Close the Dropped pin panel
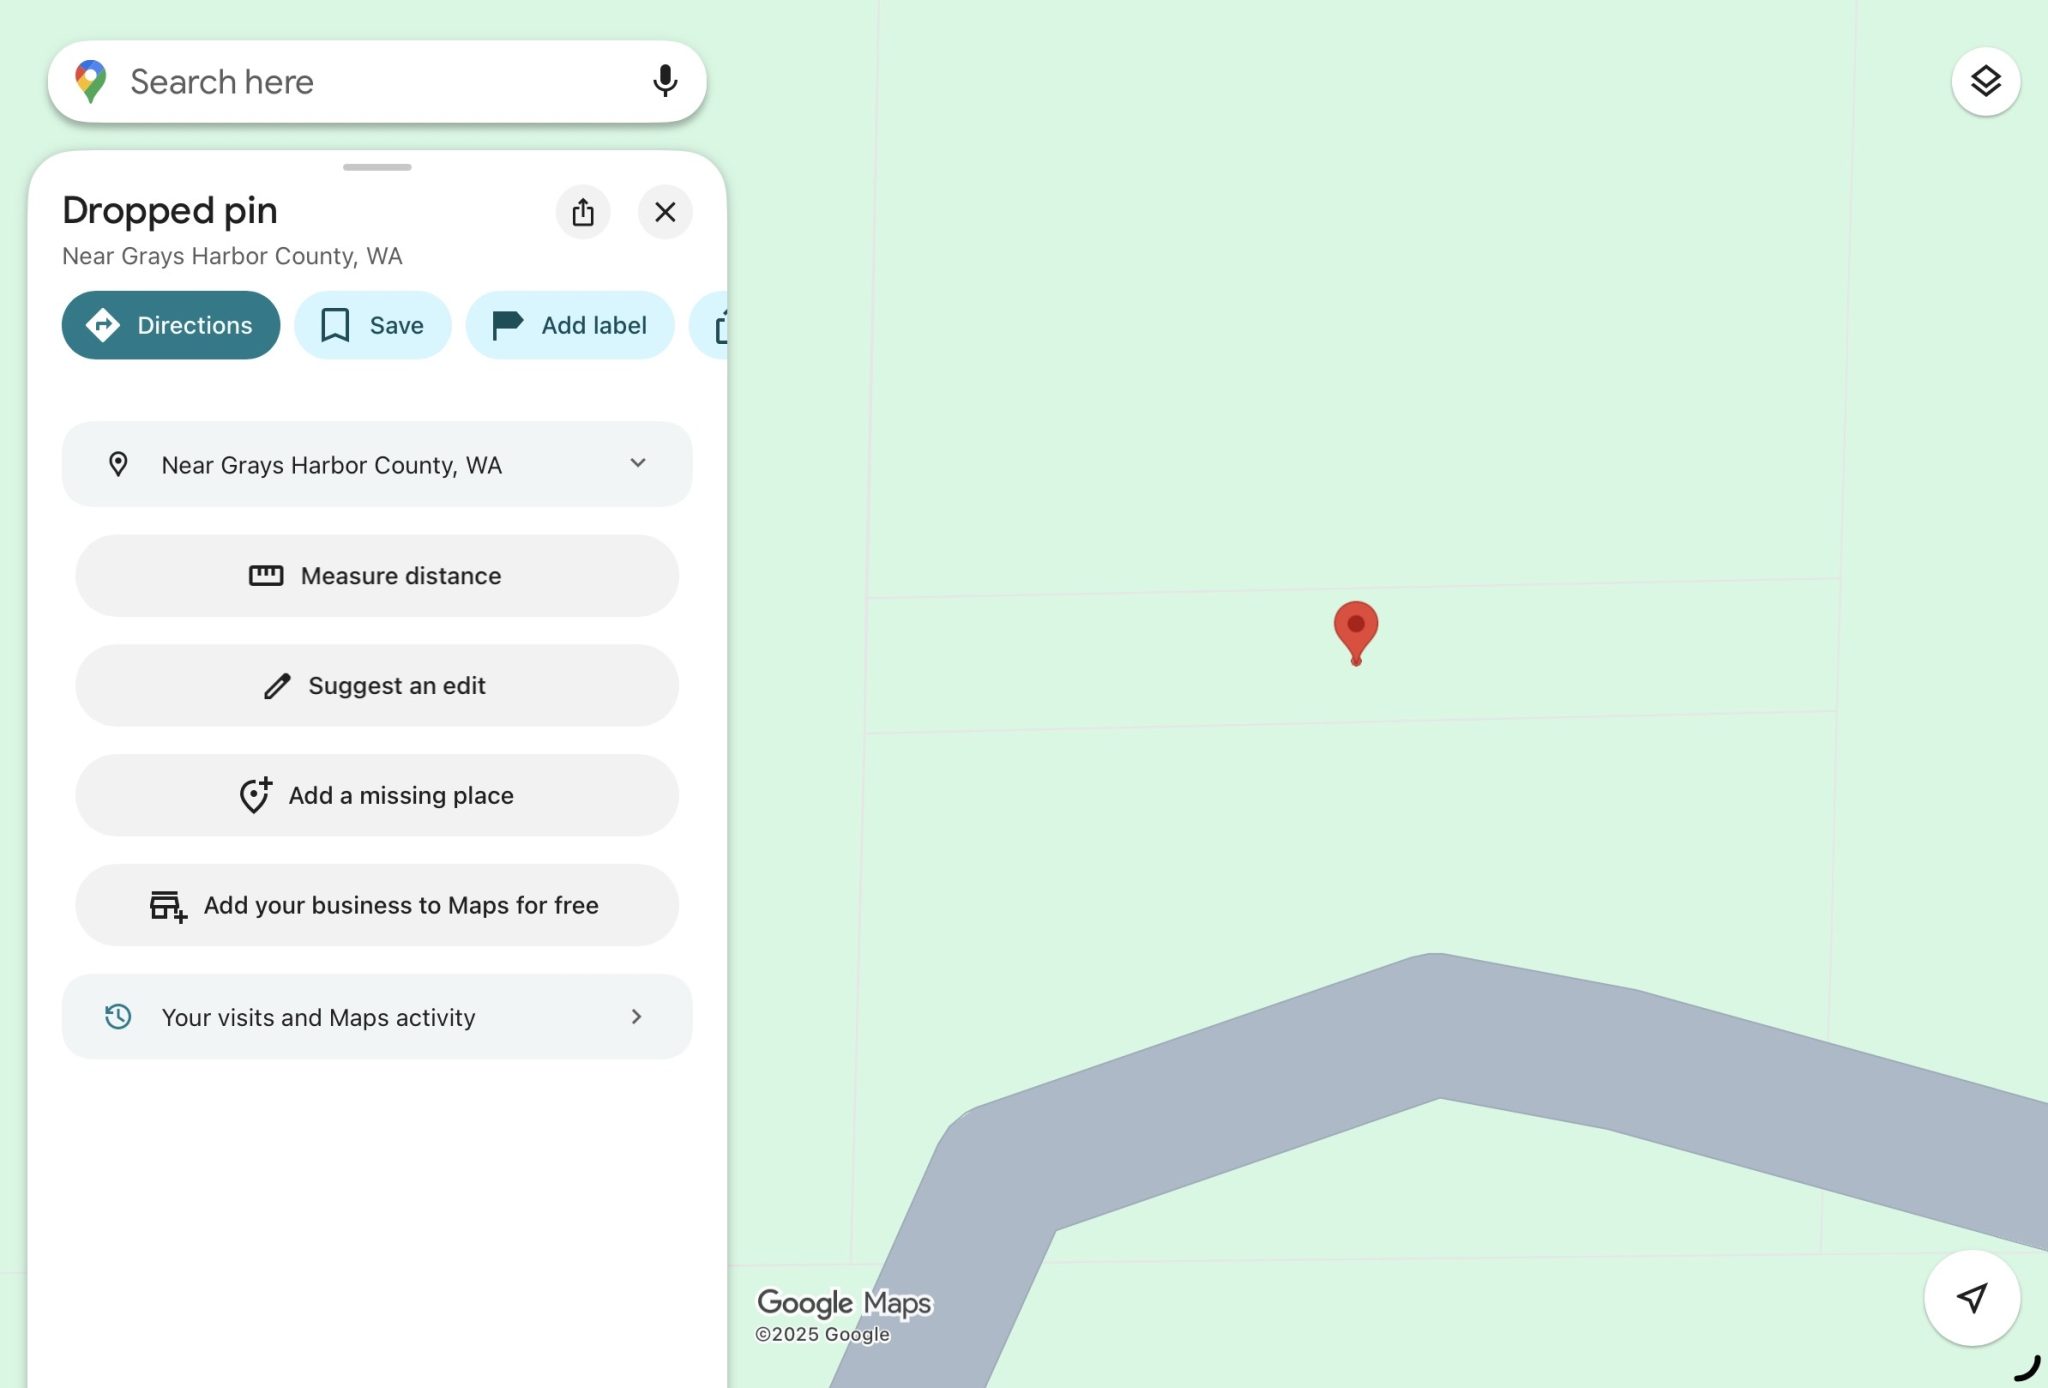The height and width of the screenshot is (1388, 2048). click(x=665, y=212)
